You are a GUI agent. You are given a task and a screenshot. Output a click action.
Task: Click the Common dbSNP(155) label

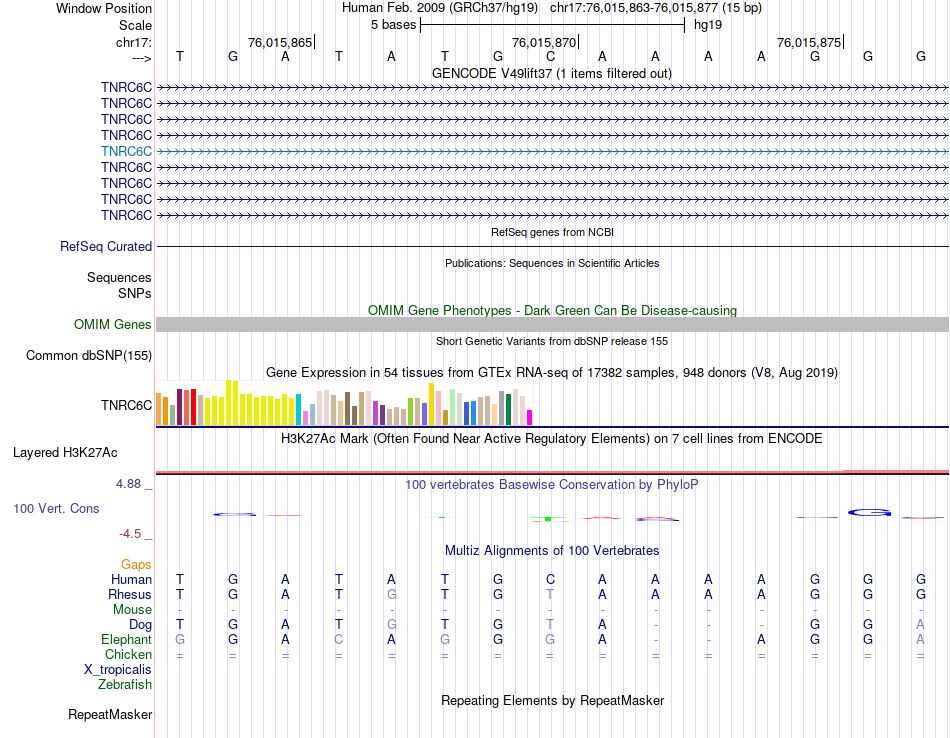click(x=89, y=356)
